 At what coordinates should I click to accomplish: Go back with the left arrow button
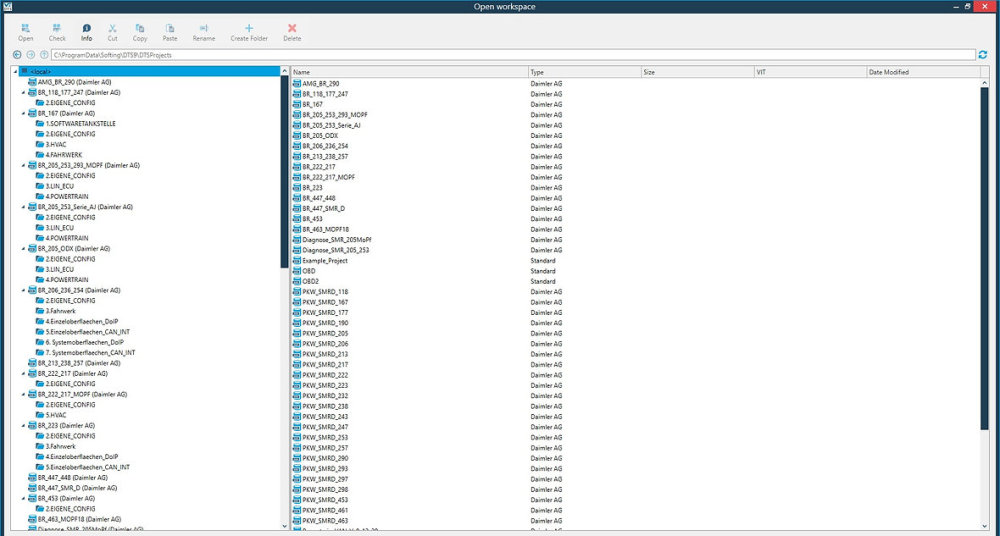click(17, 55)
